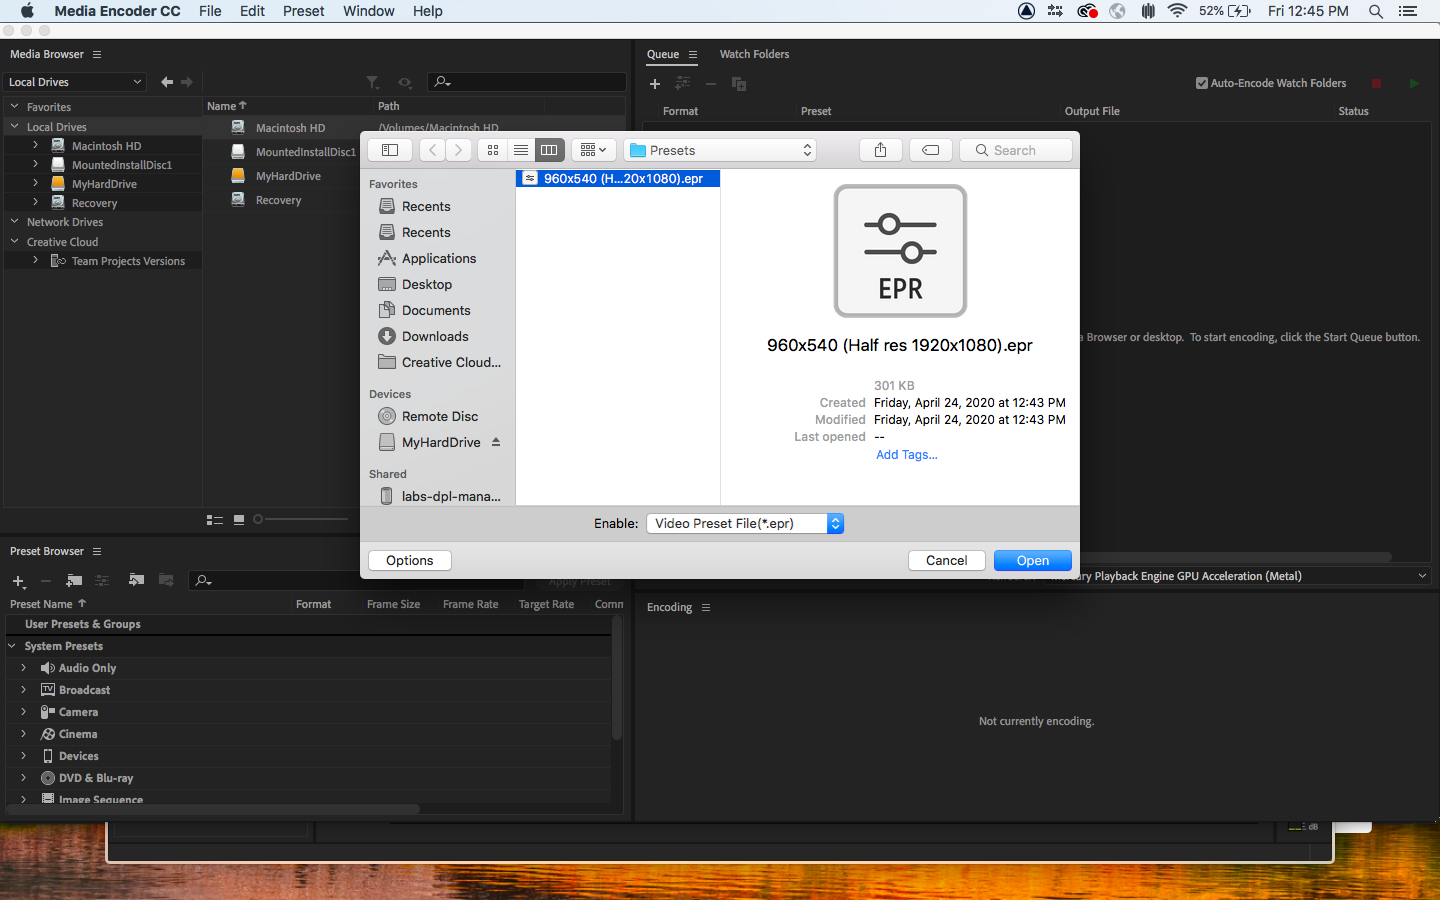Open the Edit menu
This screenshot has height=900, width=1440.
tap(252, 11)
